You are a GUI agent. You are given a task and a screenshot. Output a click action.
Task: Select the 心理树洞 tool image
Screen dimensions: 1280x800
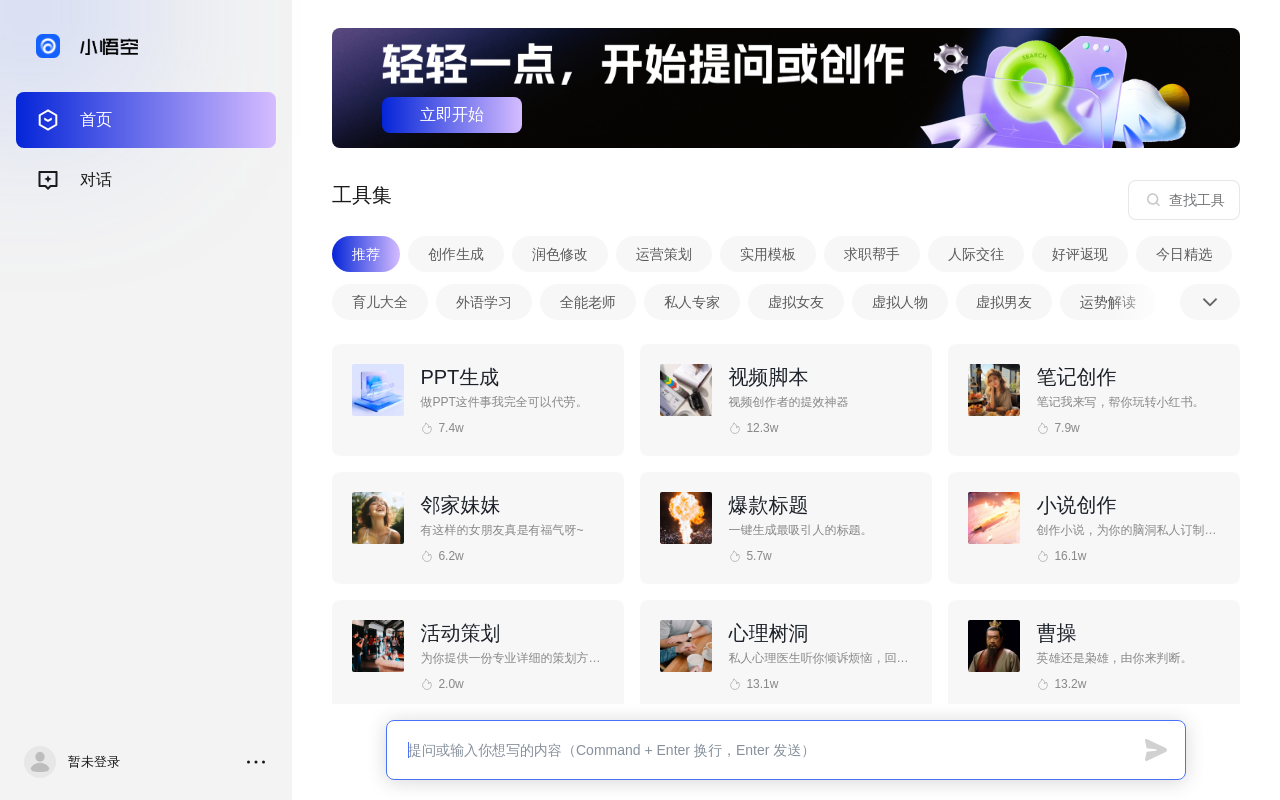click(x=686, y=646)
